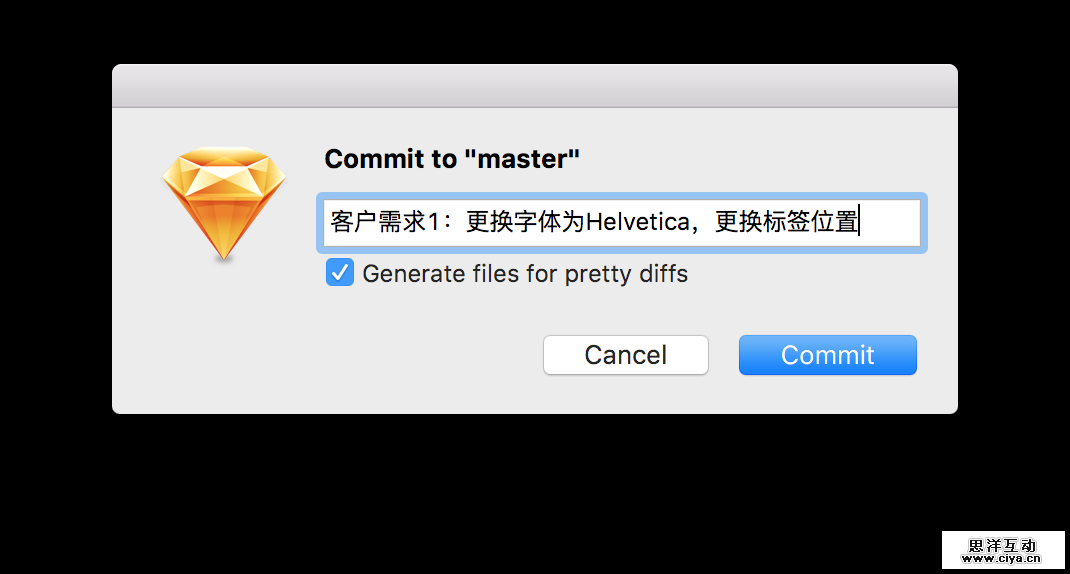The image size is (1070, 574).
Task: Click the "Commit to" heading text
Action: (388, 159)
